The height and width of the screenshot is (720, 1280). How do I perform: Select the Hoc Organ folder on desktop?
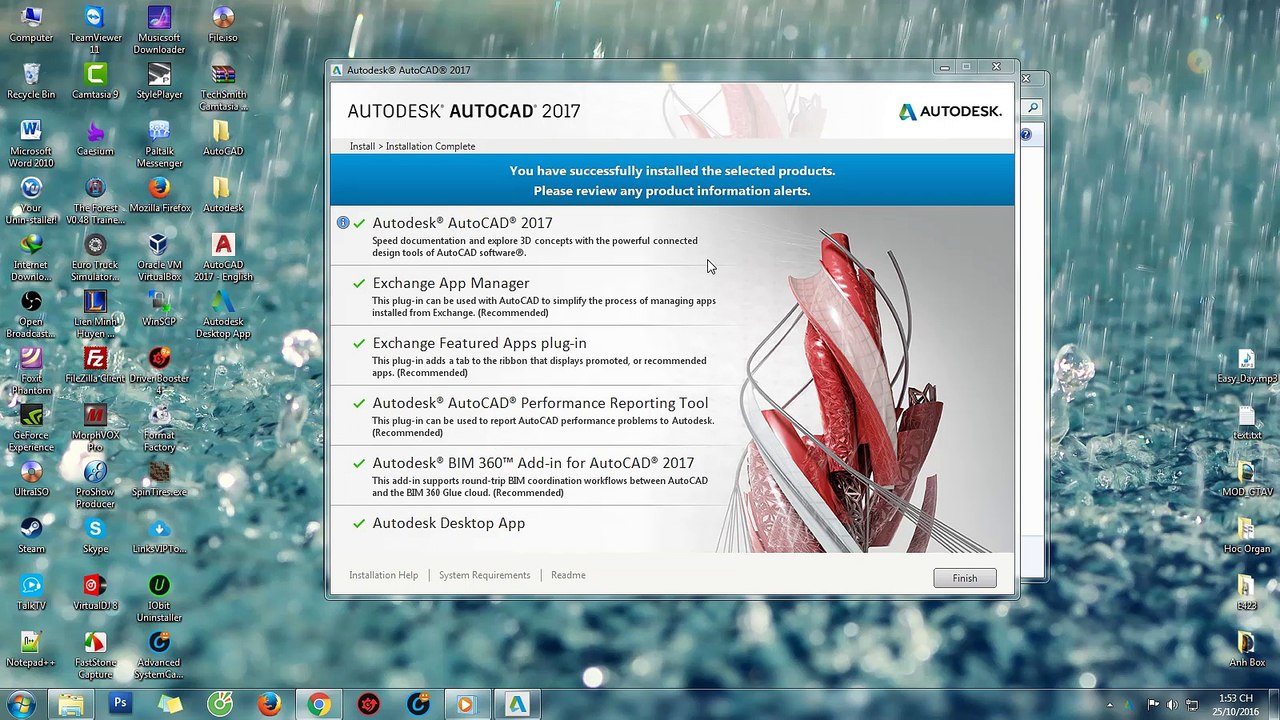[1246, 537]
